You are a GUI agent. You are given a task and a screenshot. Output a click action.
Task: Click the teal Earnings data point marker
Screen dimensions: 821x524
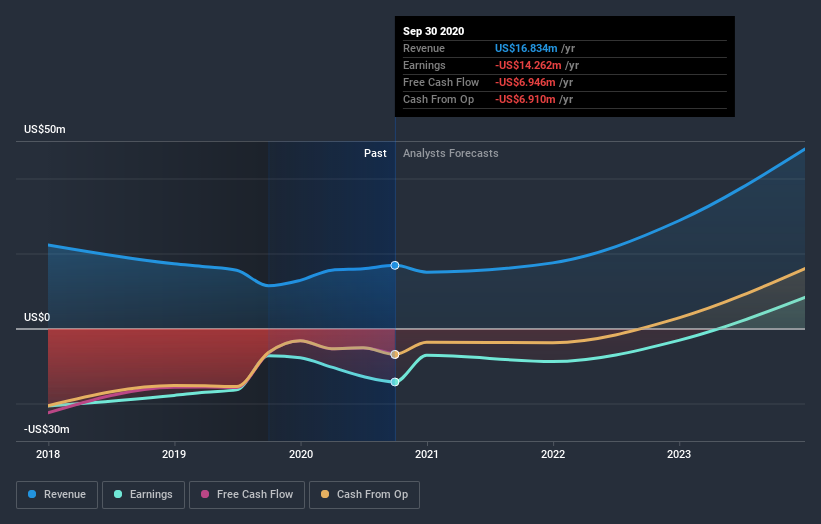click(x=395, y=382)
